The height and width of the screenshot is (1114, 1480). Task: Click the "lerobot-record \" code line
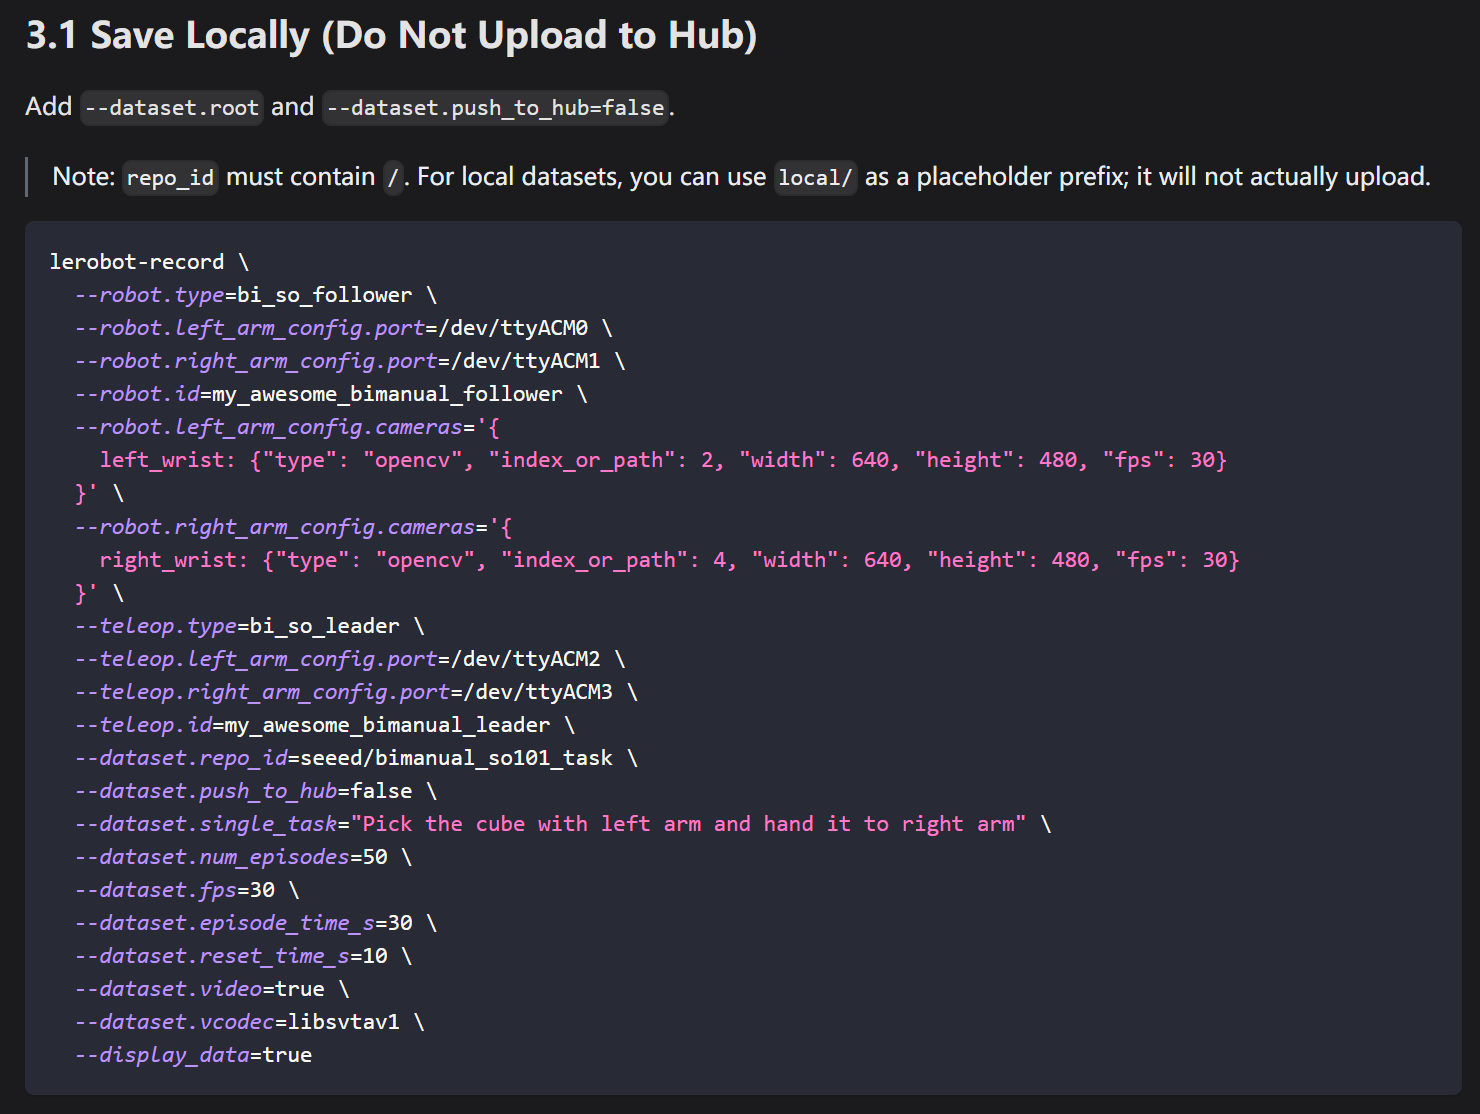pos(149,262)
